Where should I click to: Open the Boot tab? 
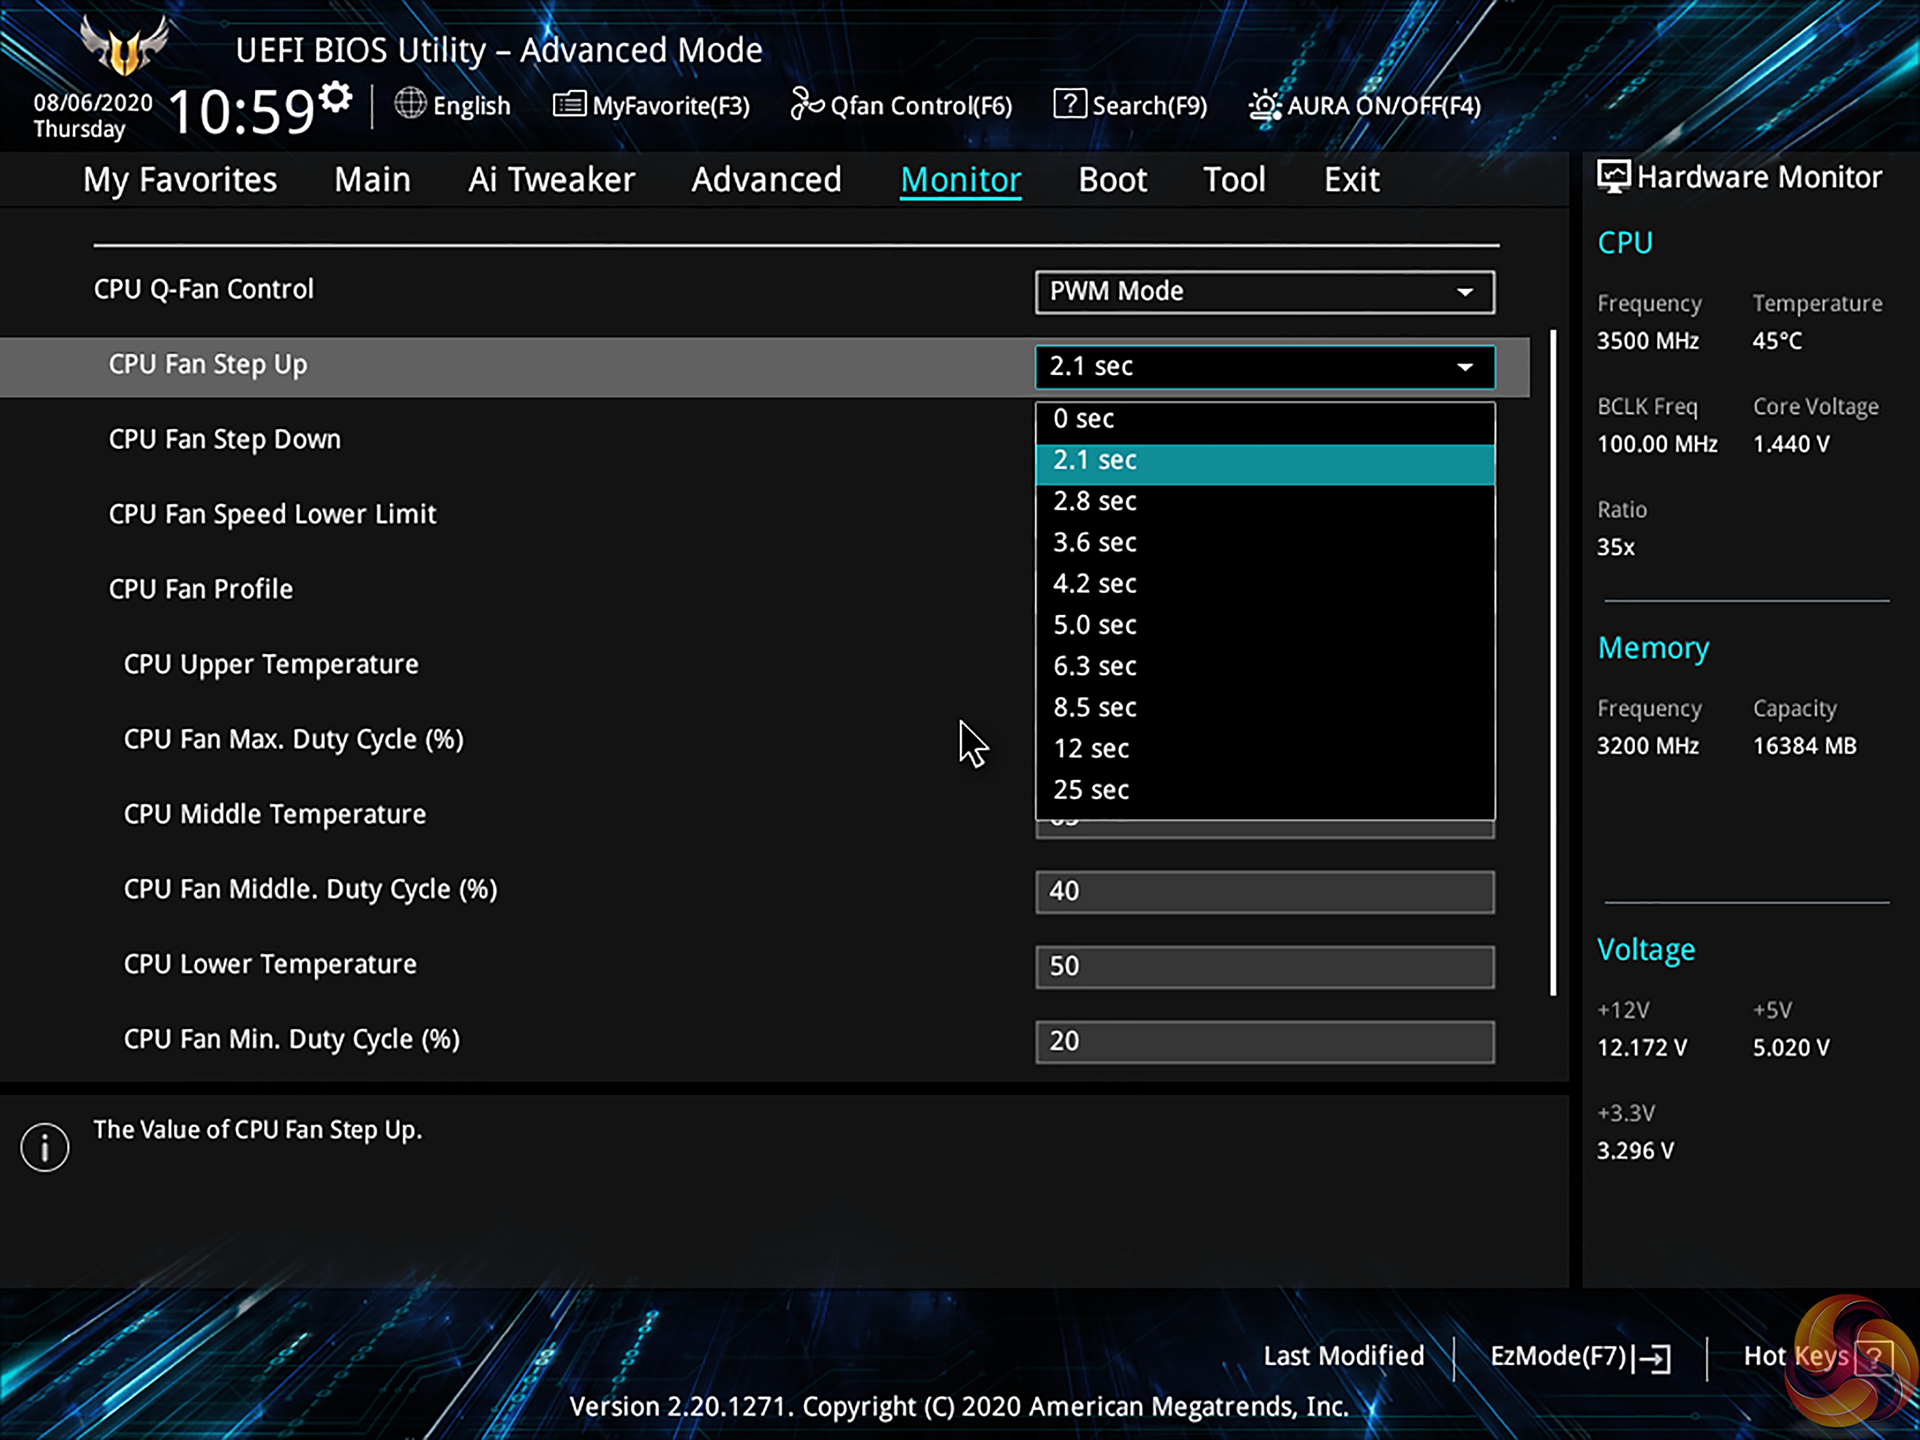pyautogui.click(x=1112, y=180)
